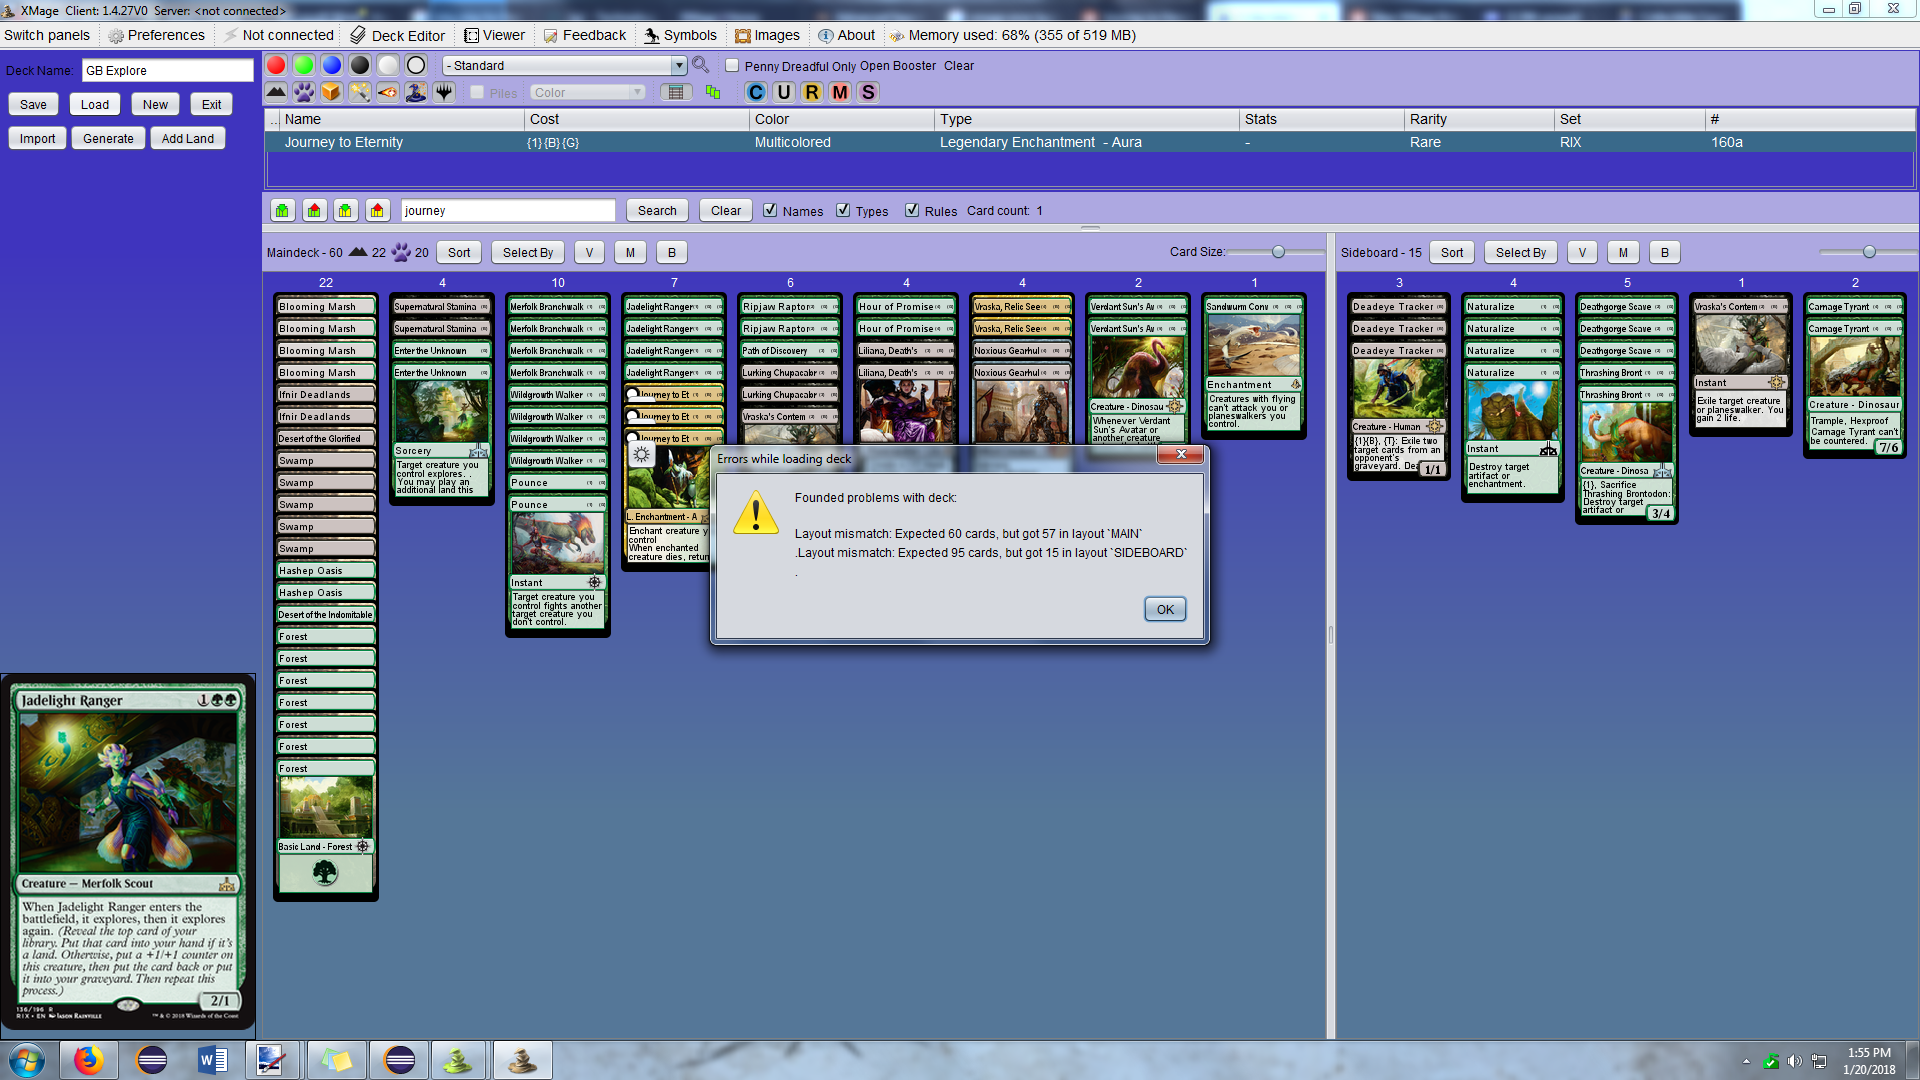The image size is (1920, 1080).
Task: Open Preferences from the top bar
Action: click(x=156, y=35)
